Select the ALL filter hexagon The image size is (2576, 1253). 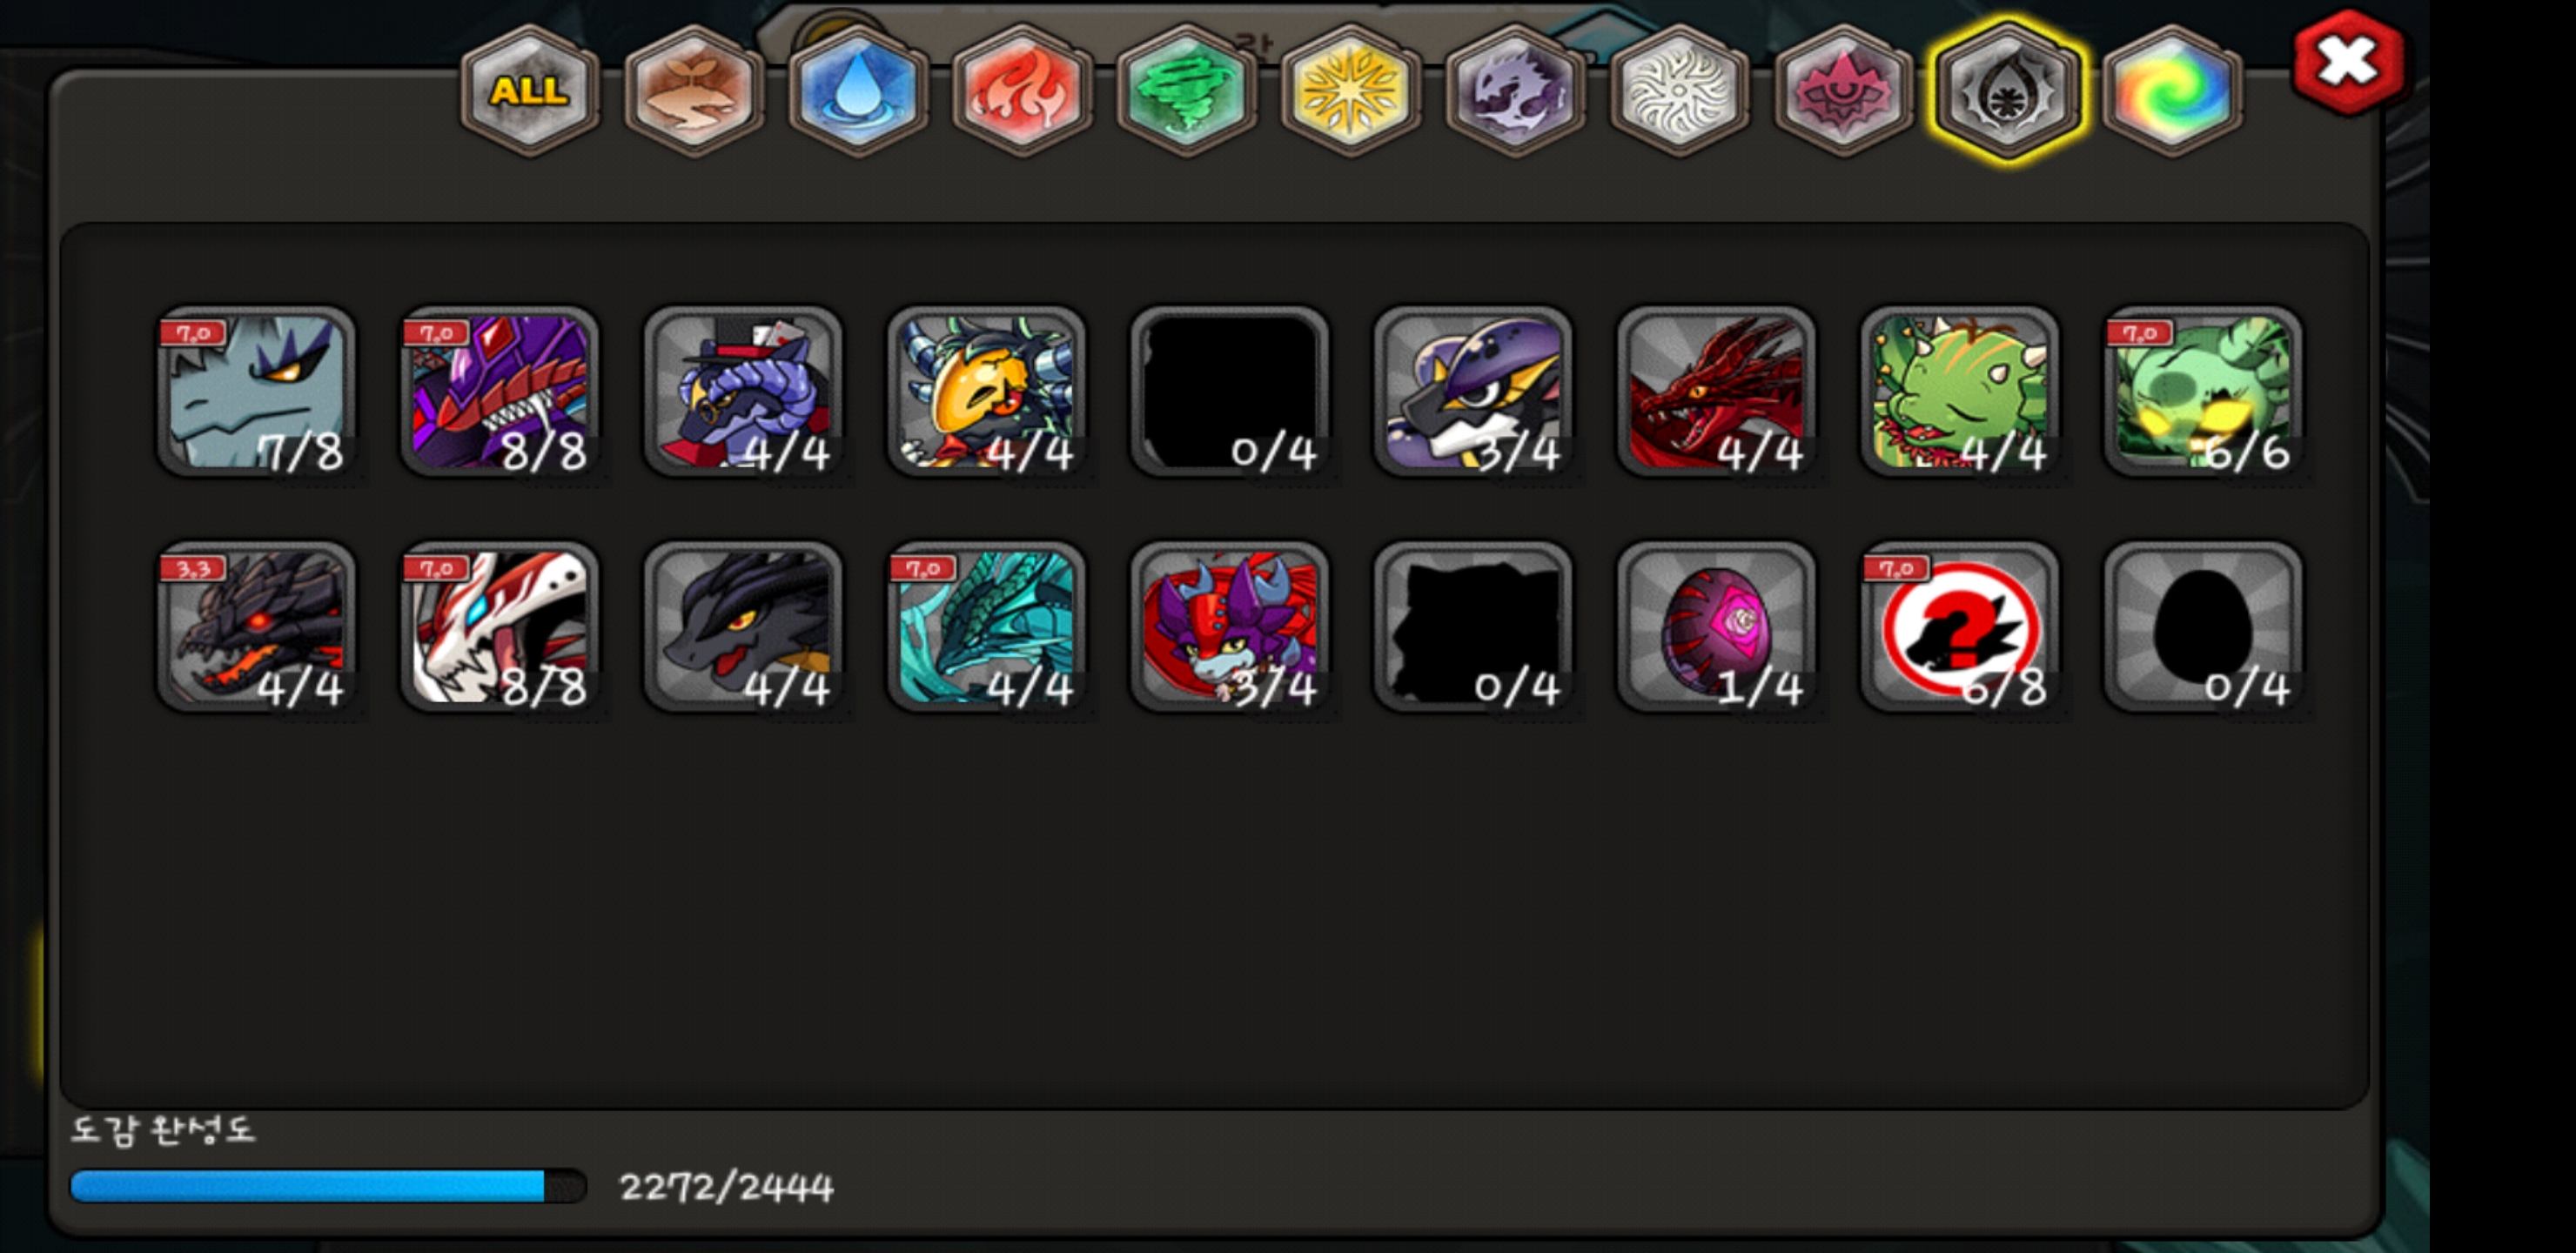(530, 91)
